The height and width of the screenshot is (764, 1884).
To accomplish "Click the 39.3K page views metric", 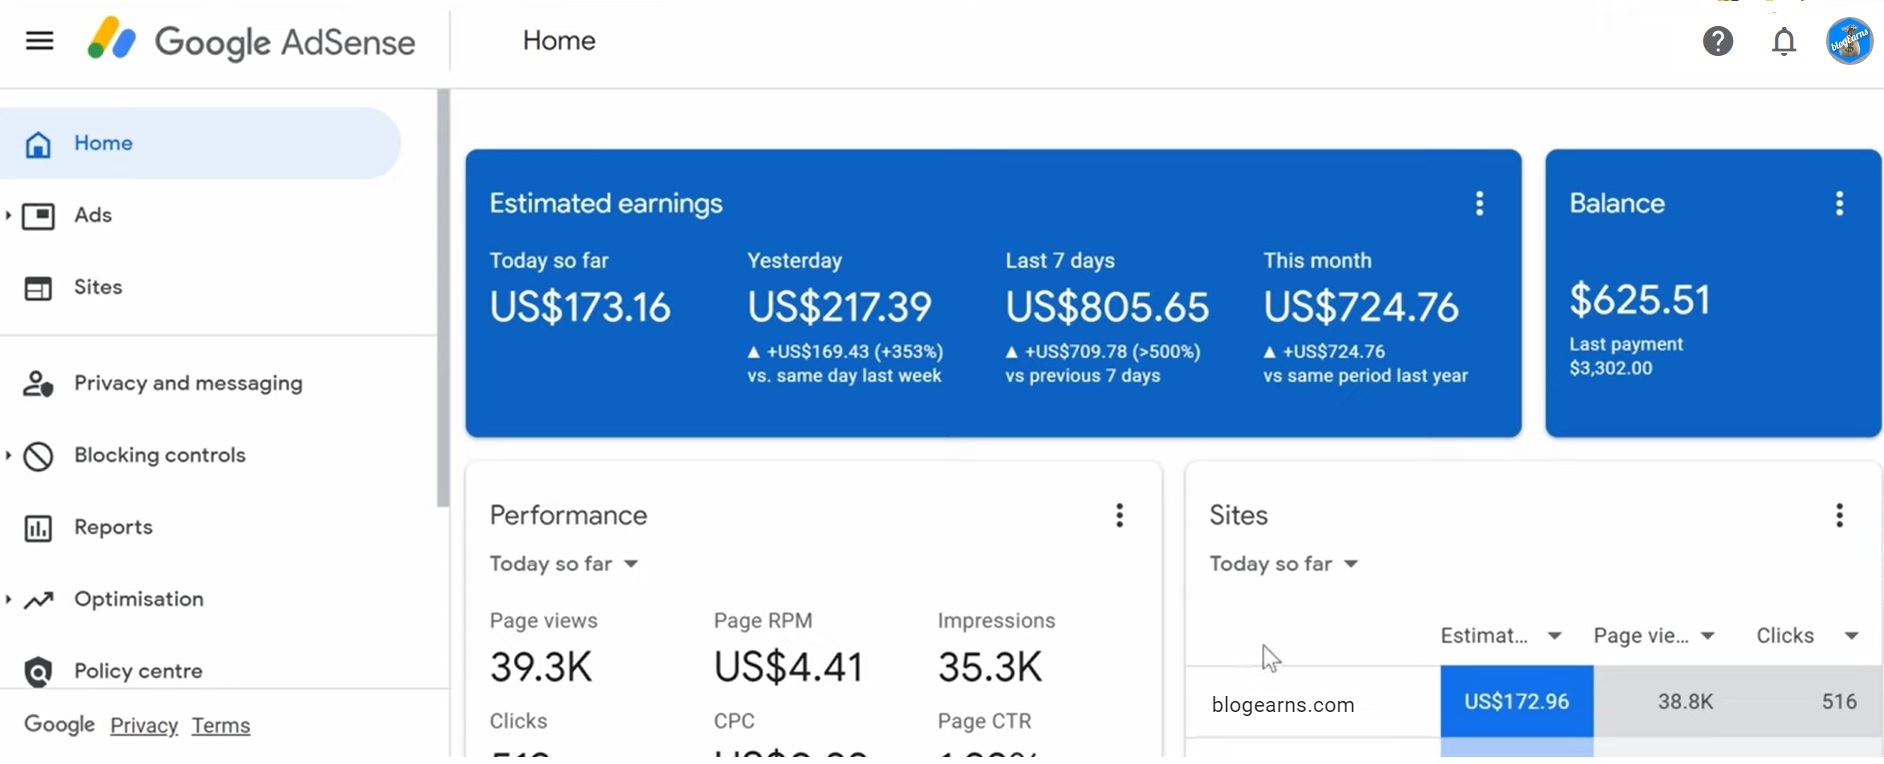I will point(541,667).
